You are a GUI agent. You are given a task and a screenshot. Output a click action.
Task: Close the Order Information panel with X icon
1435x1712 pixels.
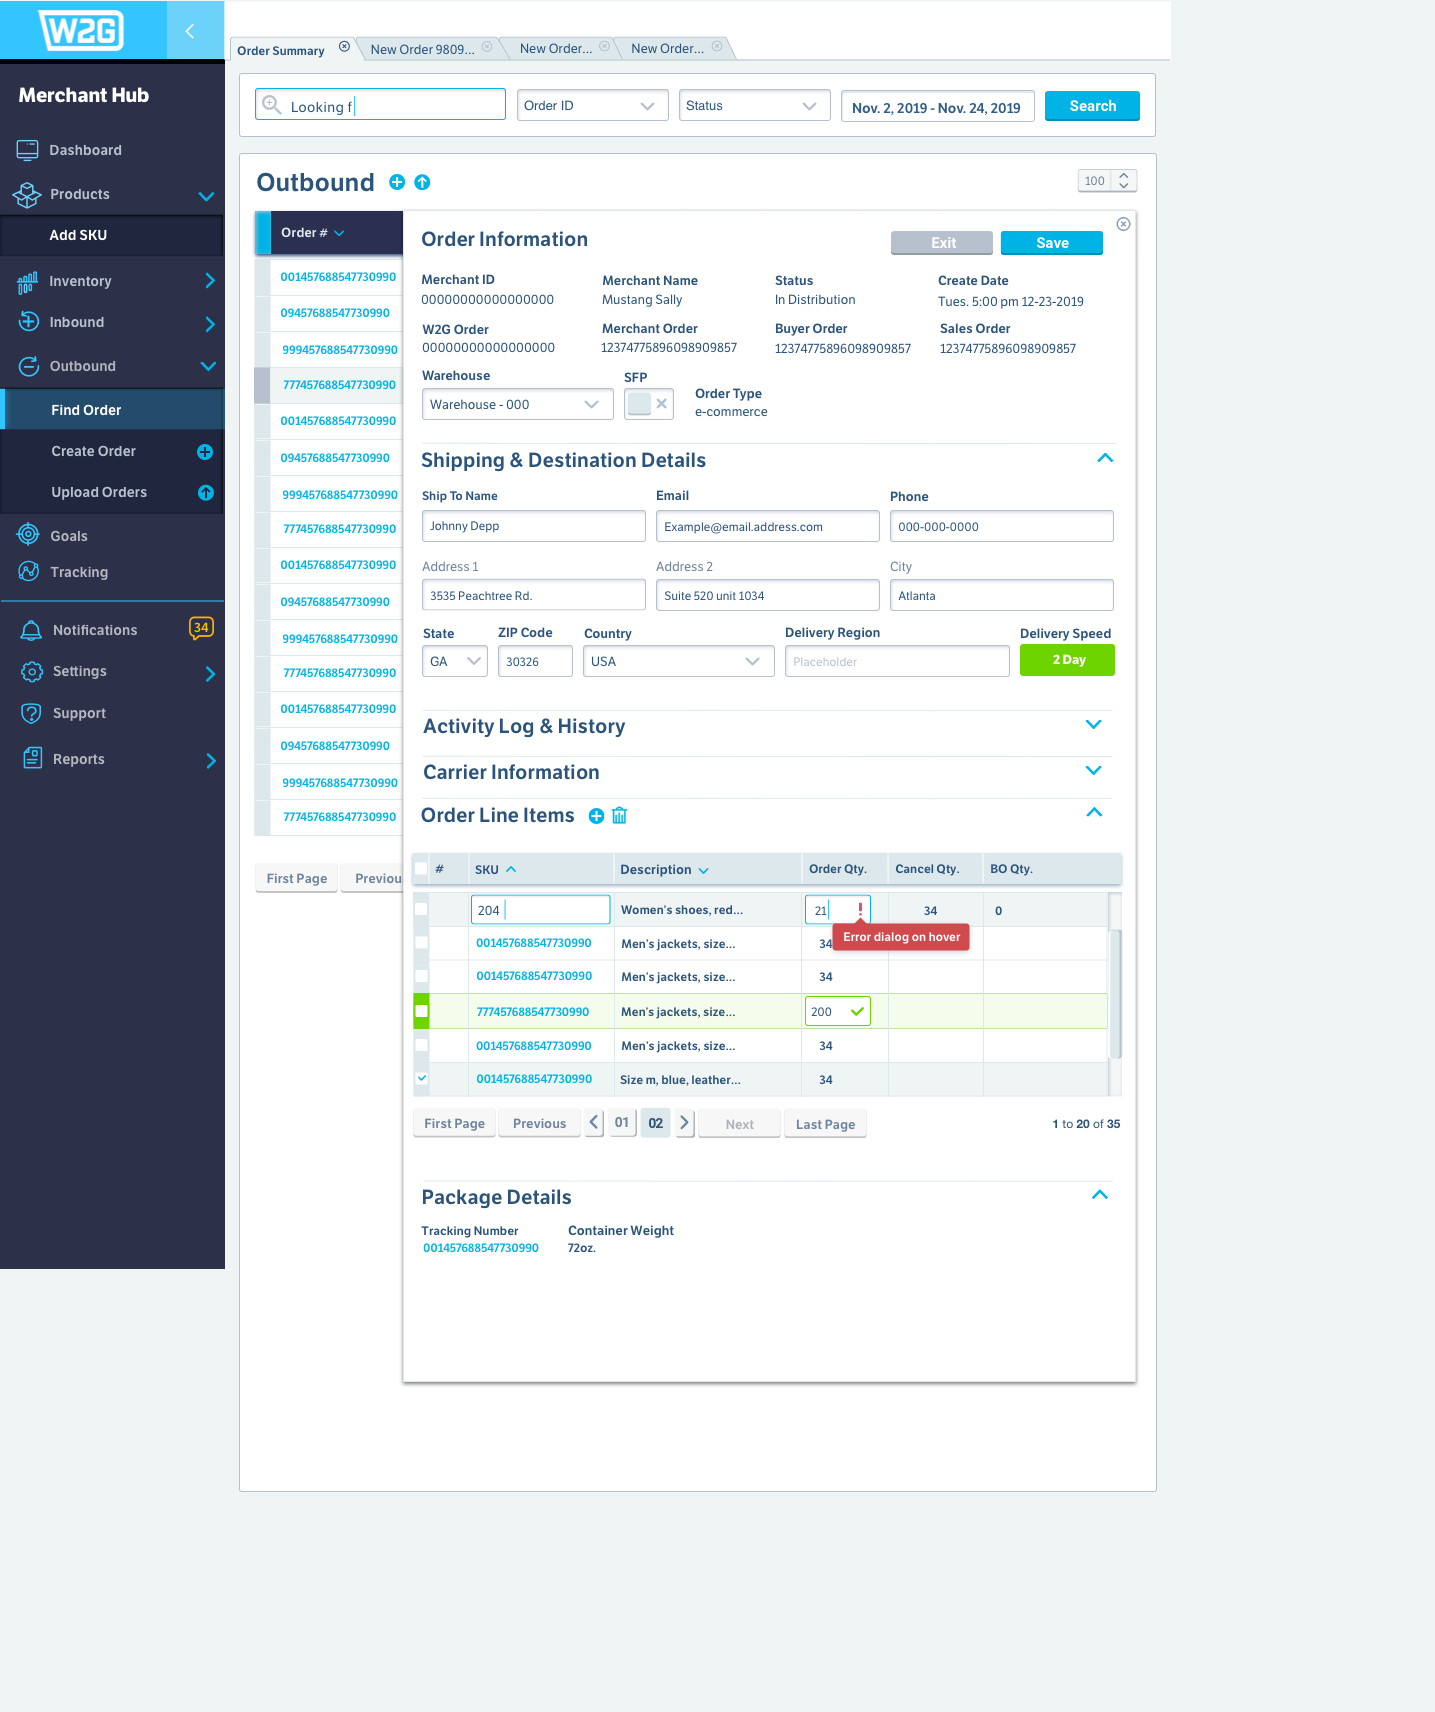pyautogui.click(x=1123, y=224)
